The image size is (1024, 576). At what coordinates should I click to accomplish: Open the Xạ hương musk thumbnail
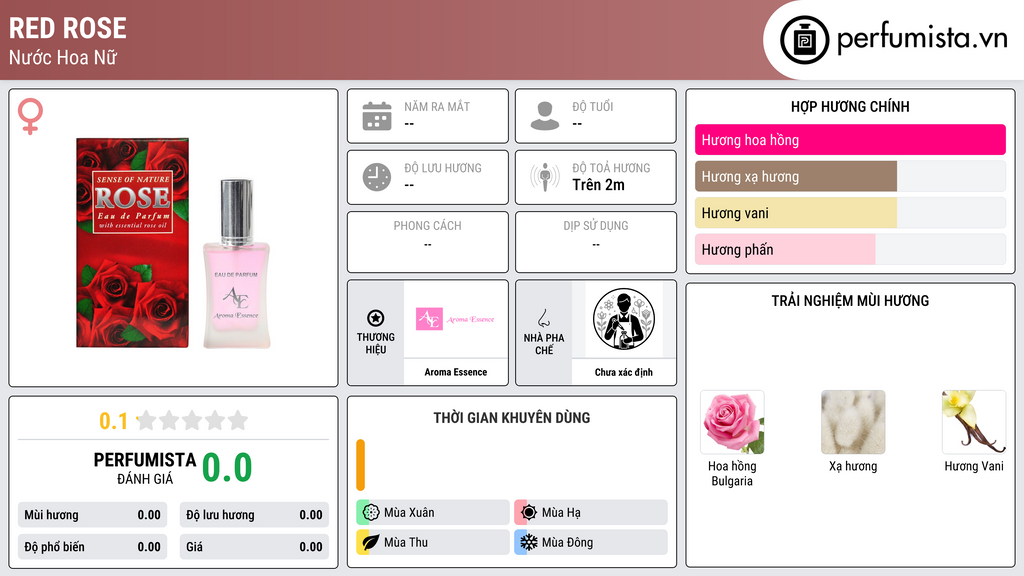click(853, 422)
